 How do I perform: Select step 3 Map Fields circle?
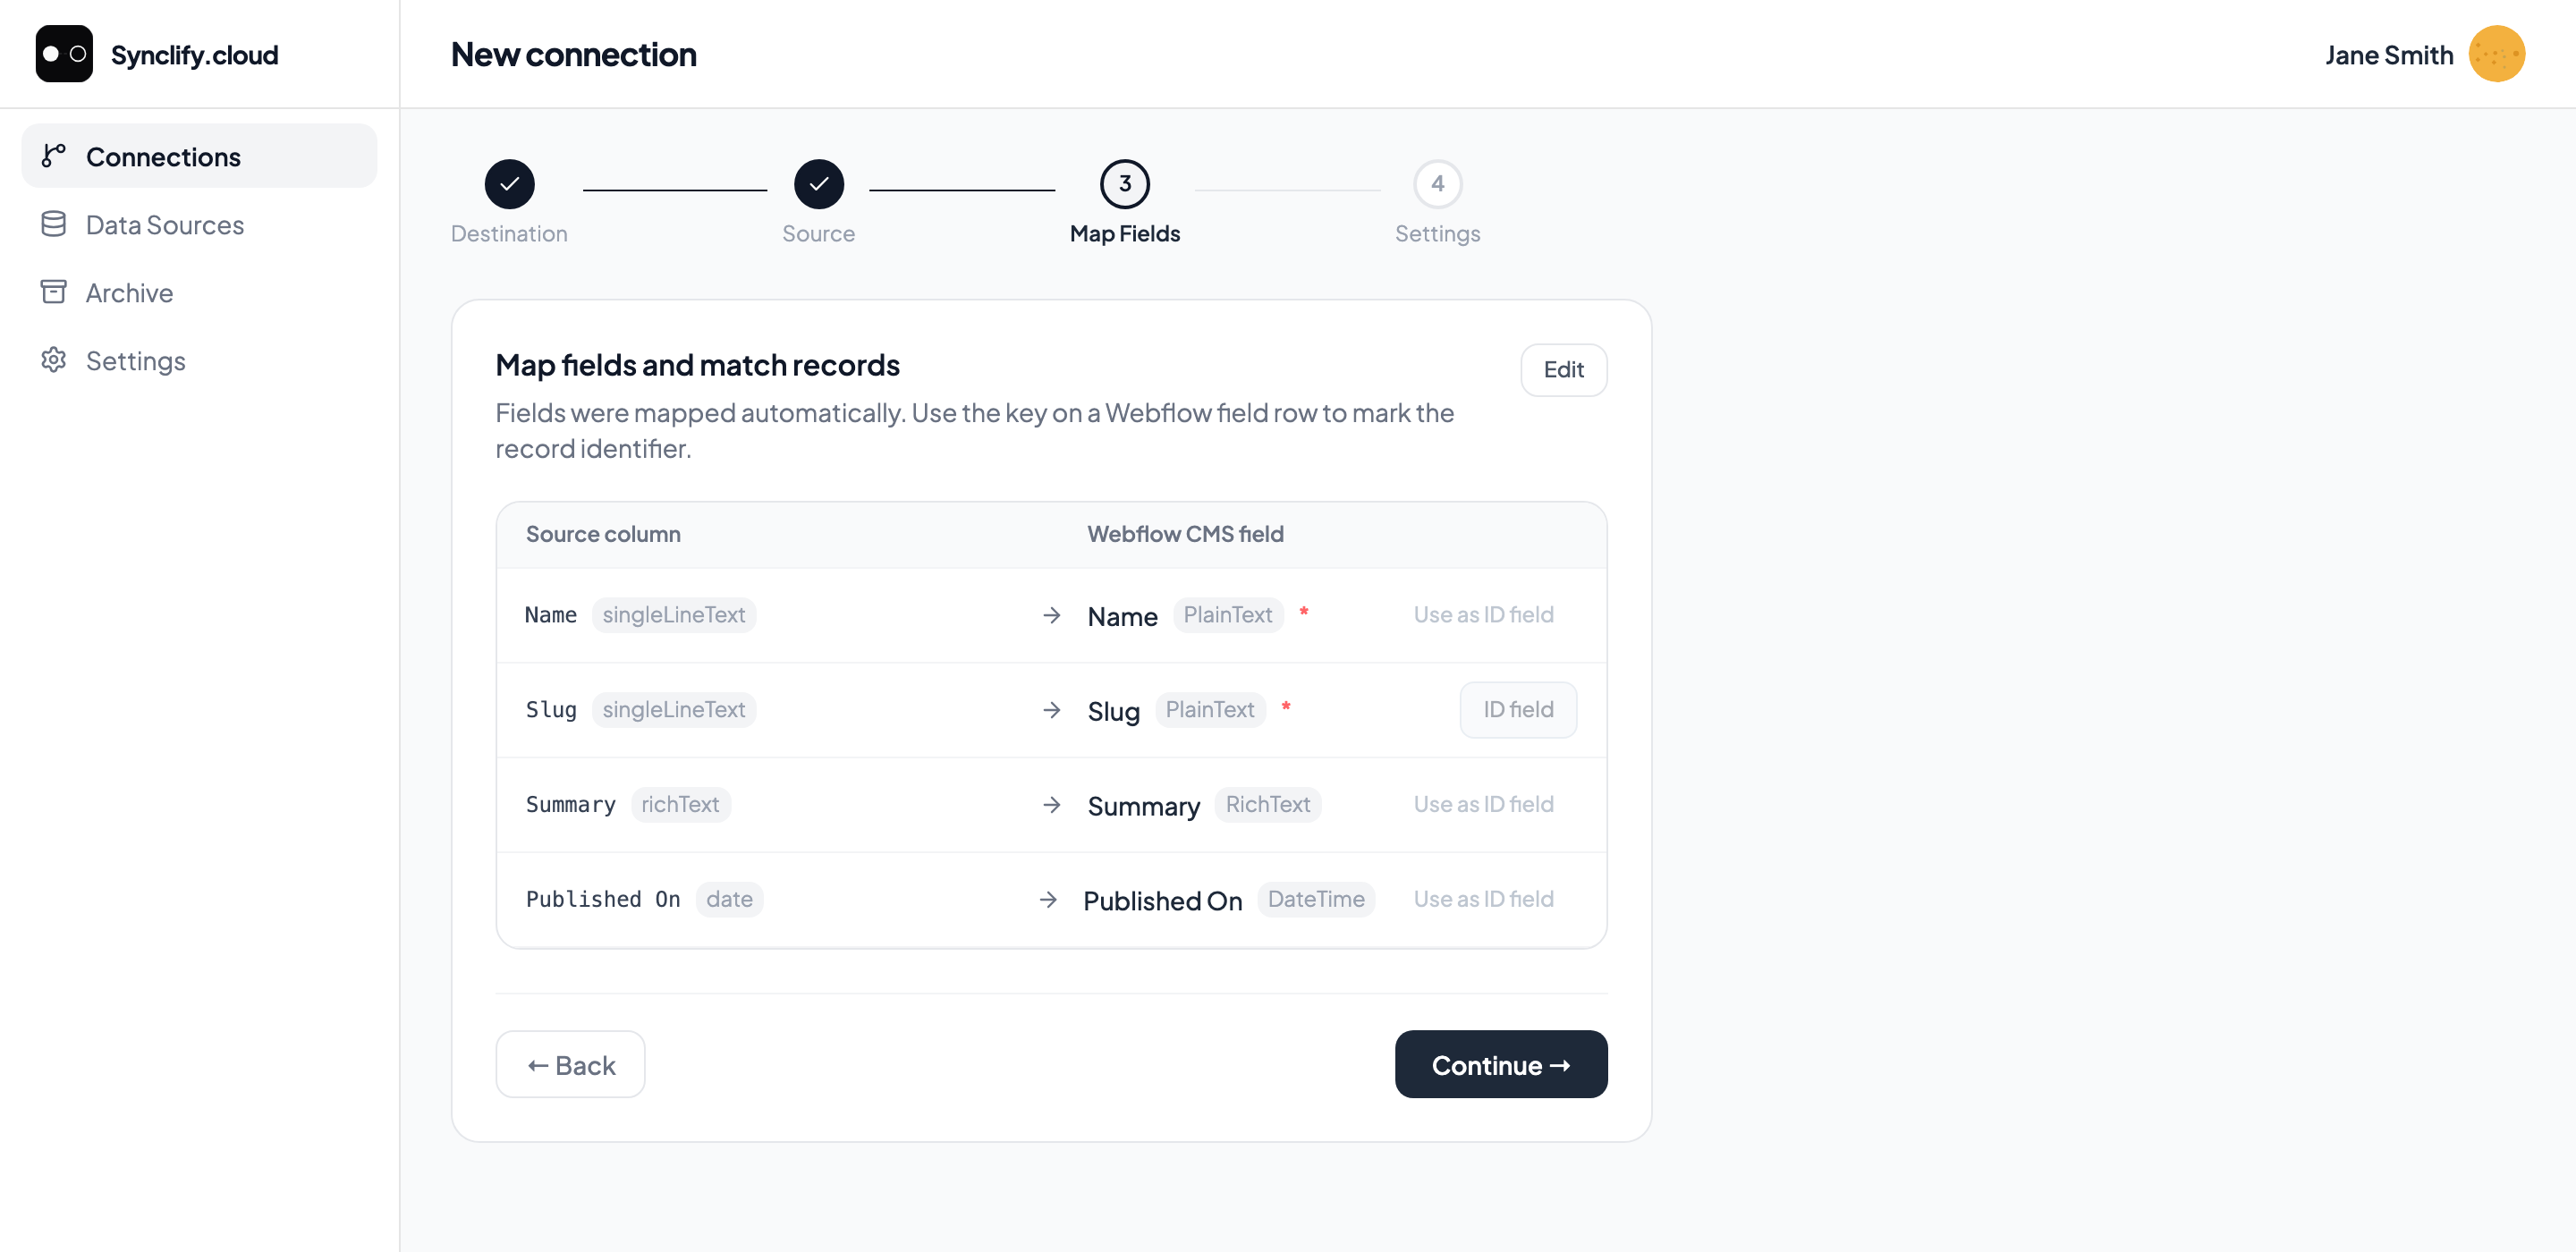pyautogui.click(x=1124, y=184)
